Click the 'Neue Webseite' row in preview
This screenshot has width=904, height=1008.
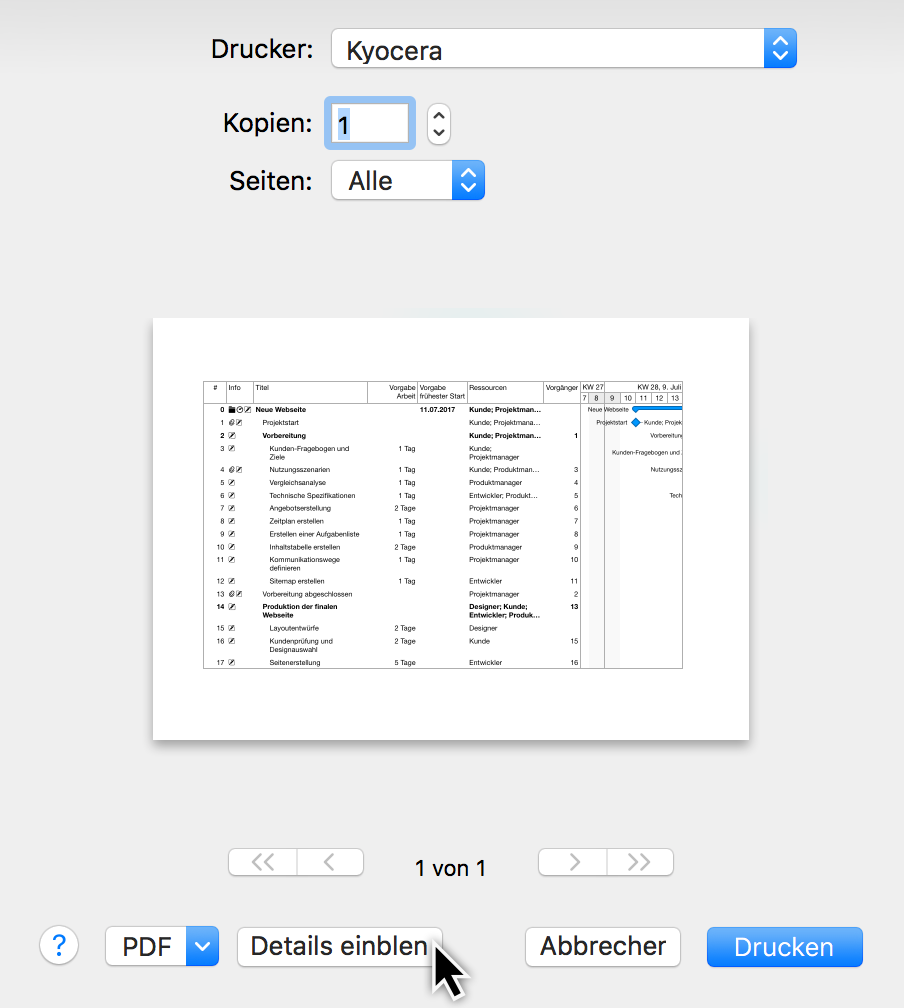pyautogui.click(x=281, y=409)
